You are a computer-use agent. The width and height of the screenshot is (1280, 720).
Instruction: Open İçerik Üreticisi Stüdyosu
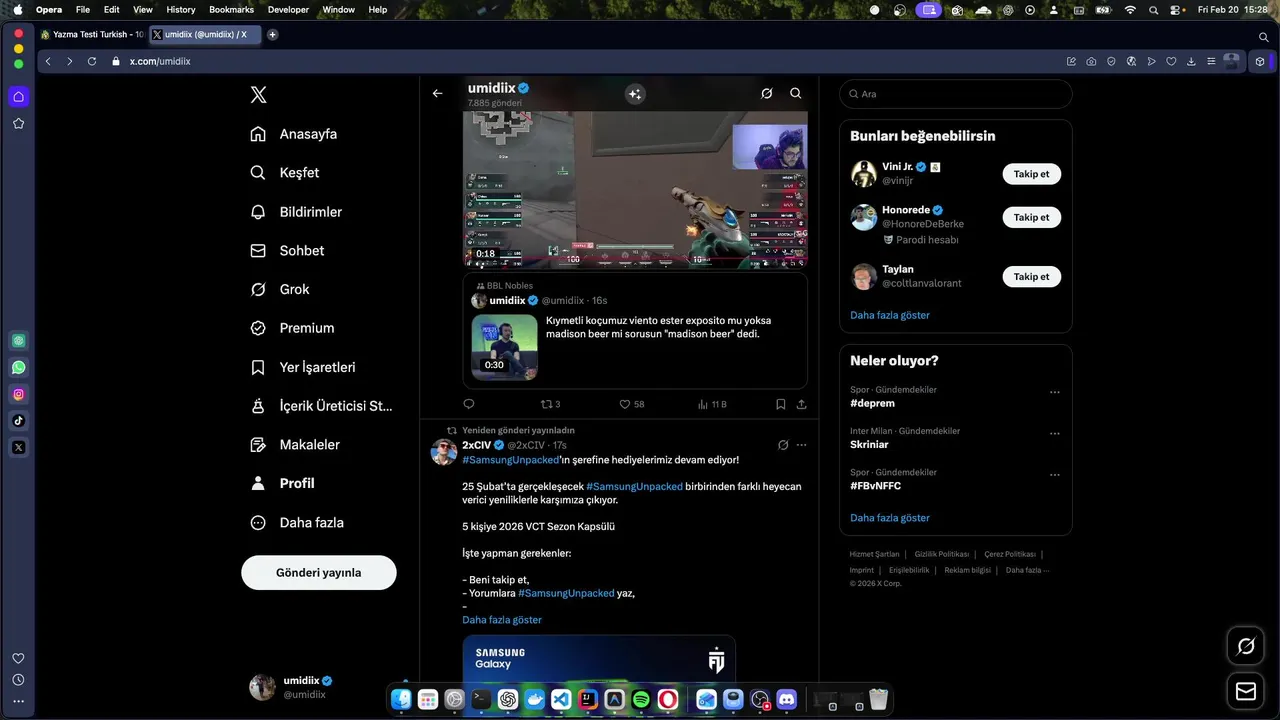point(321,406)
